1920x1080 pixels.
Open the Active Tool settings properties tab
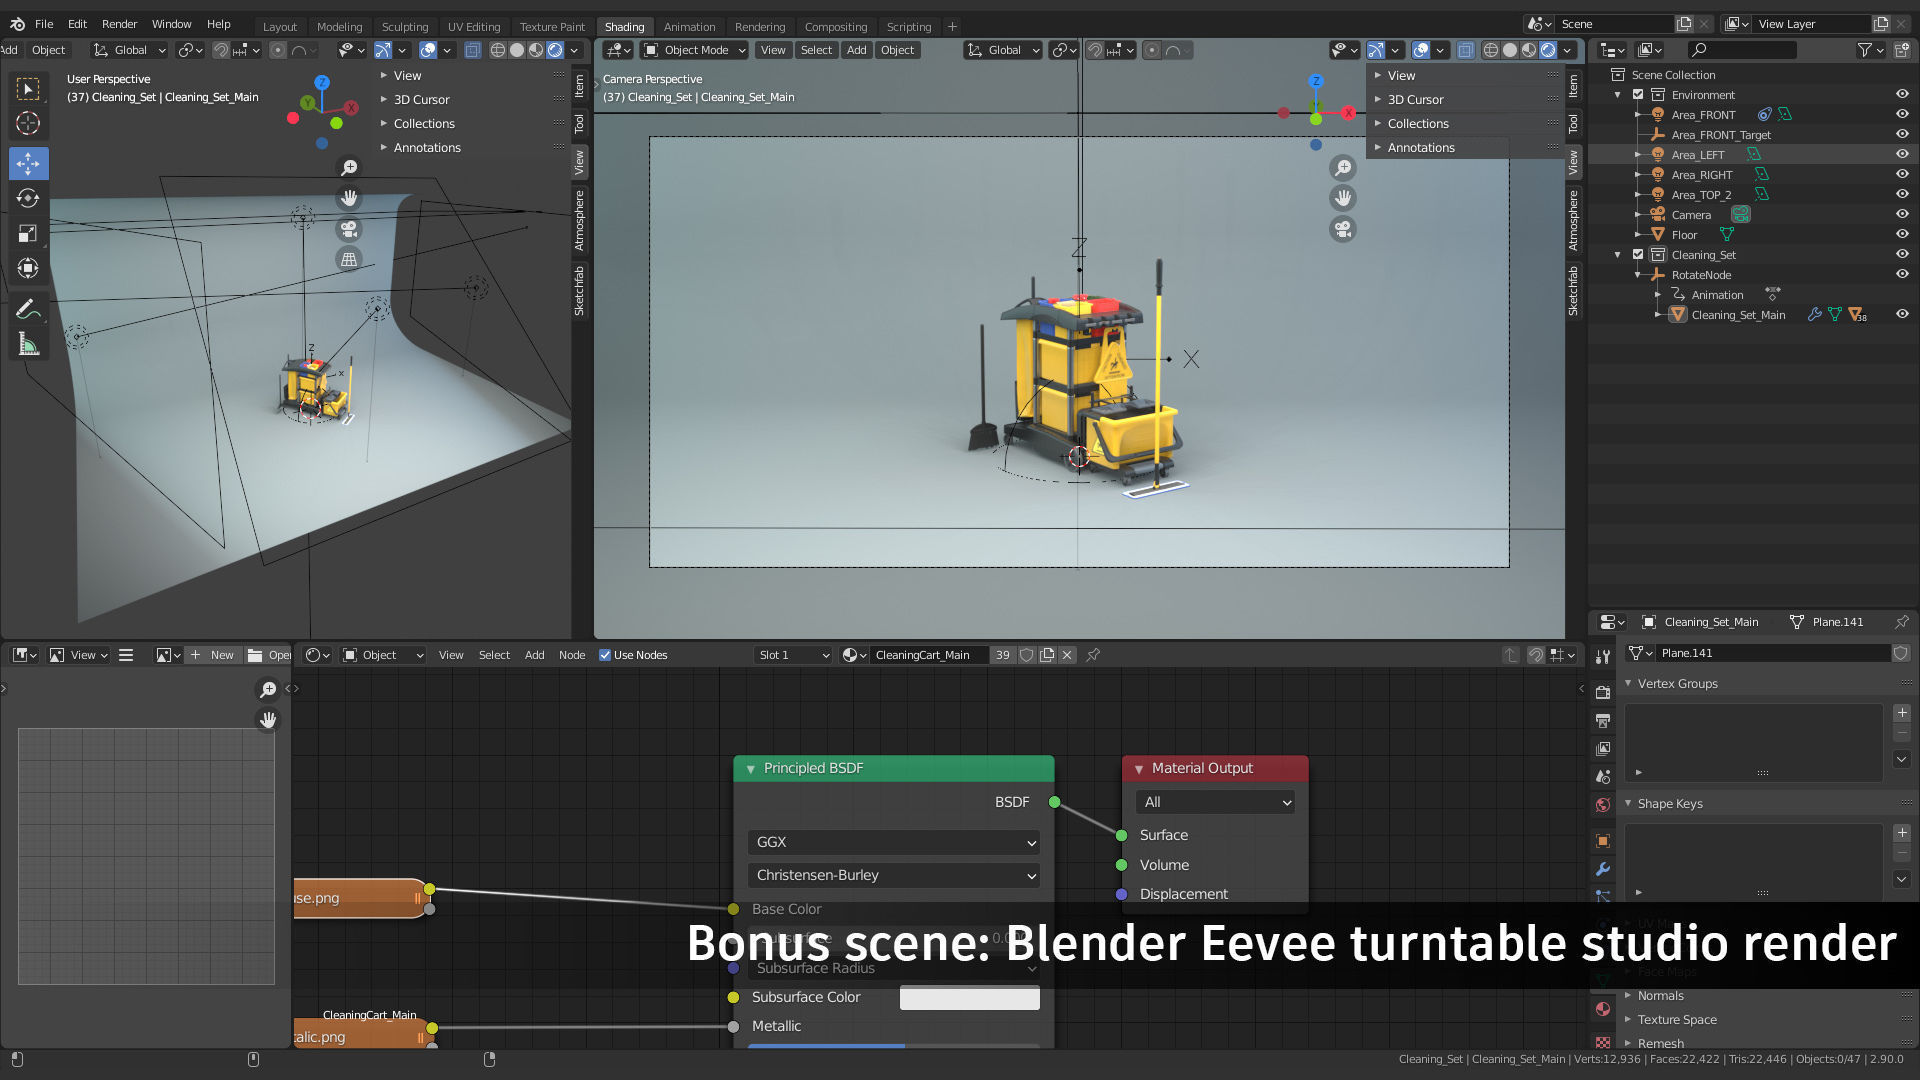coord(1603,656)
